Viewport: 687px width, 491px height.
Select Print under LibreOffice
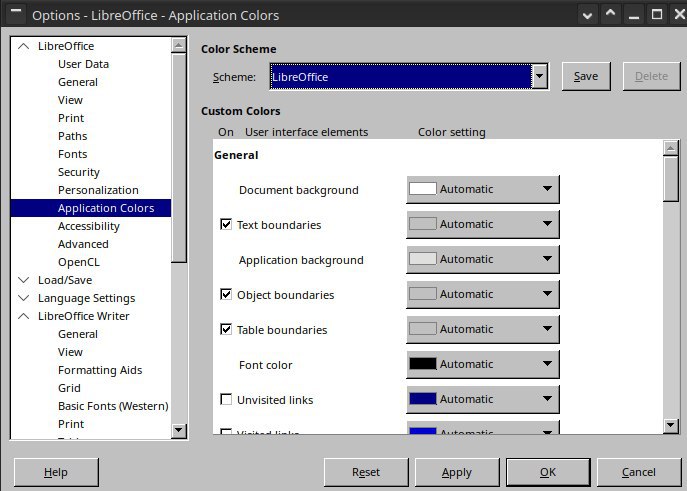pyautogui.click(x=71, y=118)
